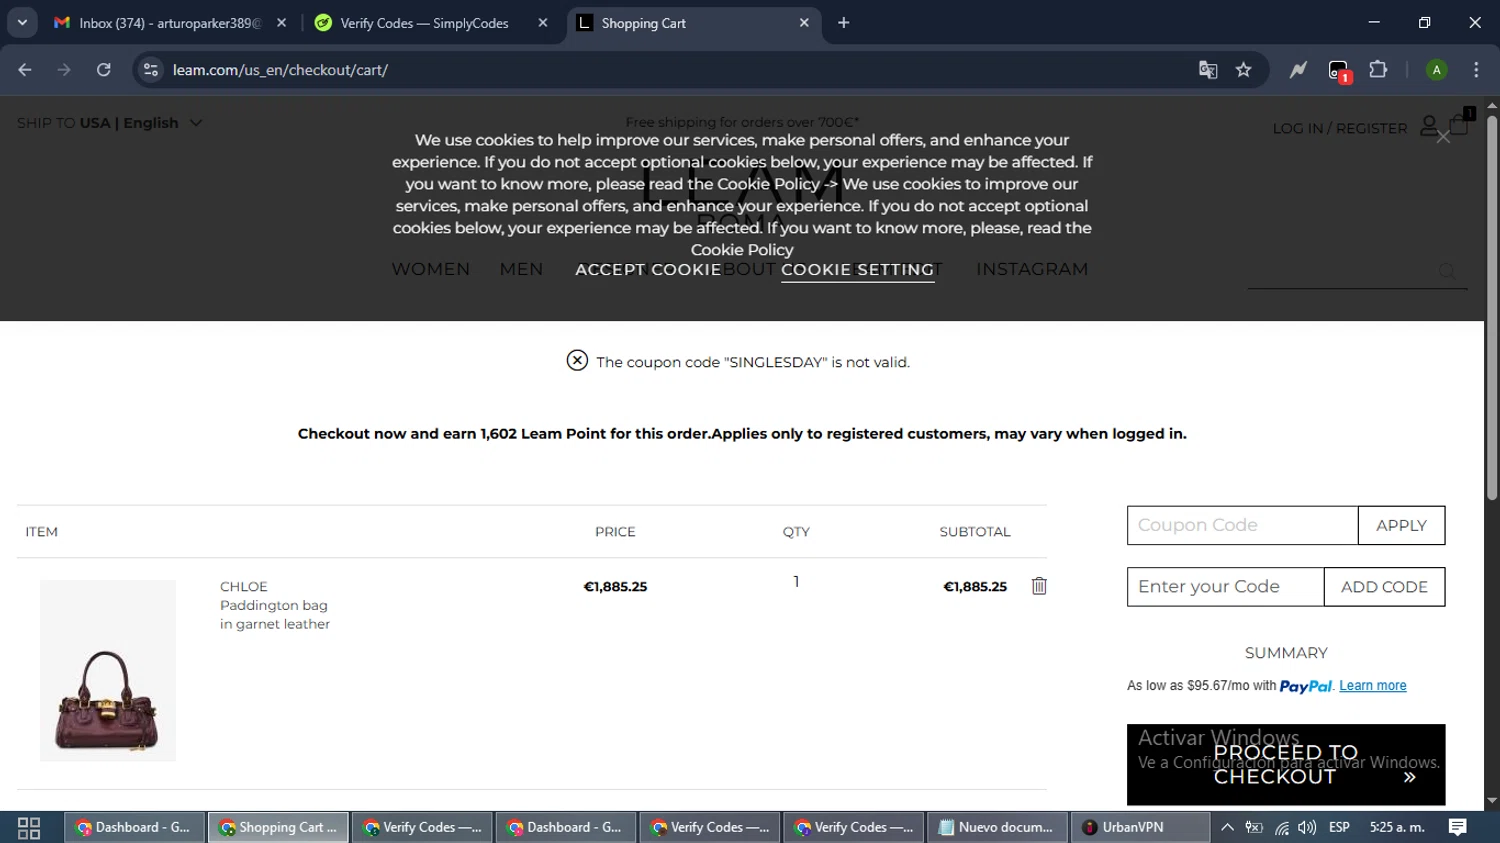
Task: Open the Paddington bag in garnet leather link
Action: (x=275, y=614)
